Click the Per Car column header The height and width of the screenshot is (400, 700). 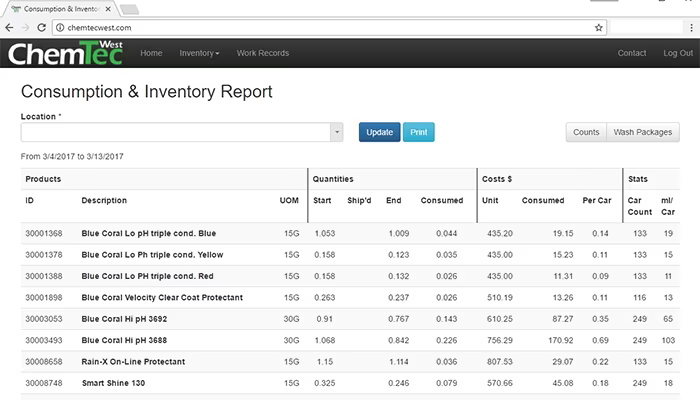597,200
